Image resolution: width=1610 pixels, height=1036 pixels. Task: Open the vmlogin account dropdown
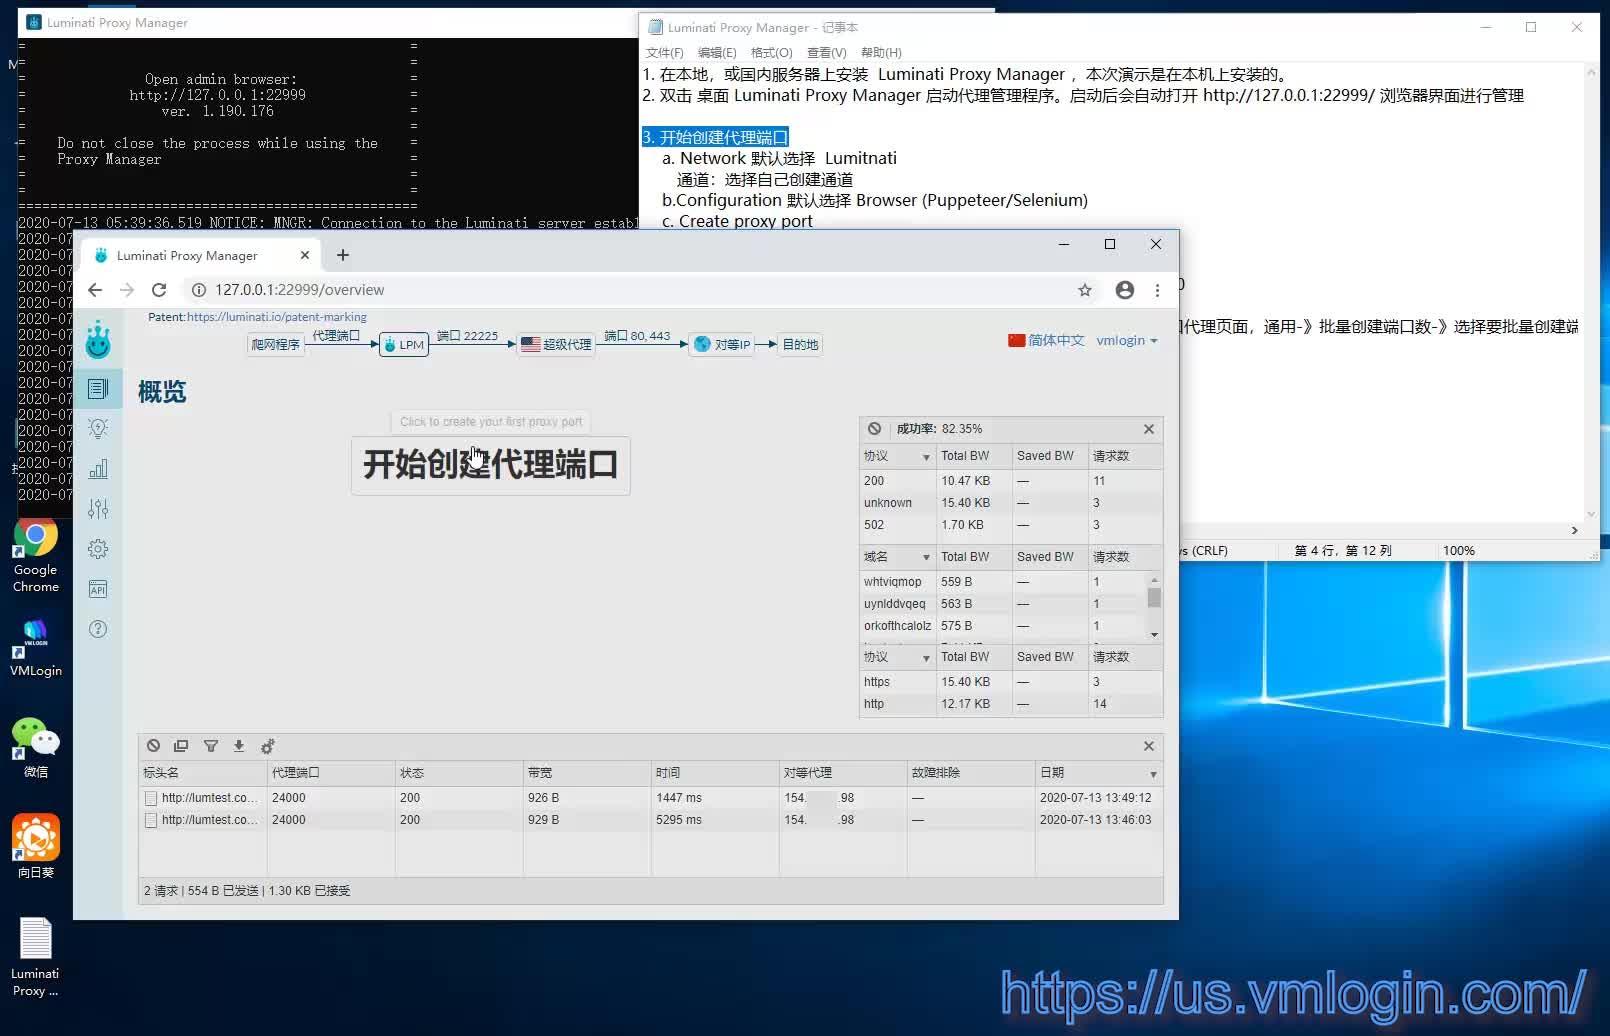click(x=1127, y=340)
